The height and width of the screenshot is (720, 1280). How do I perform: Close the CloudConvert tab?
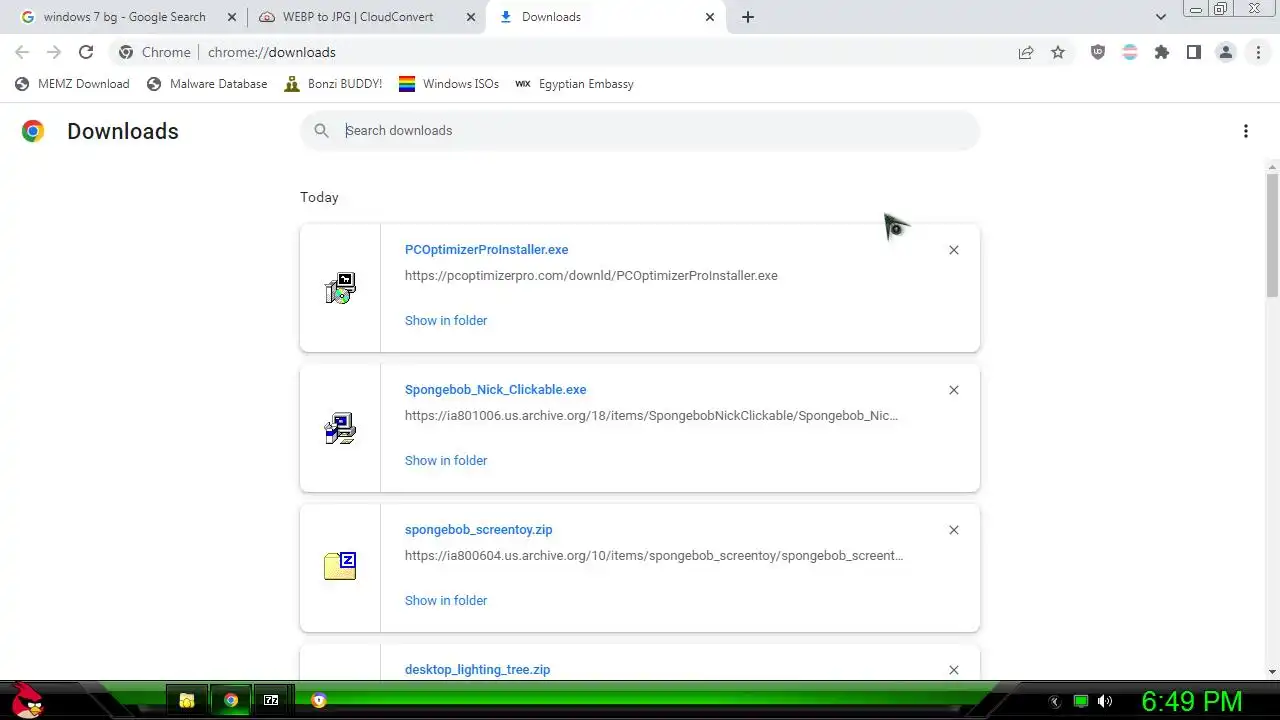pyautogui.click(x=471, y=17)
